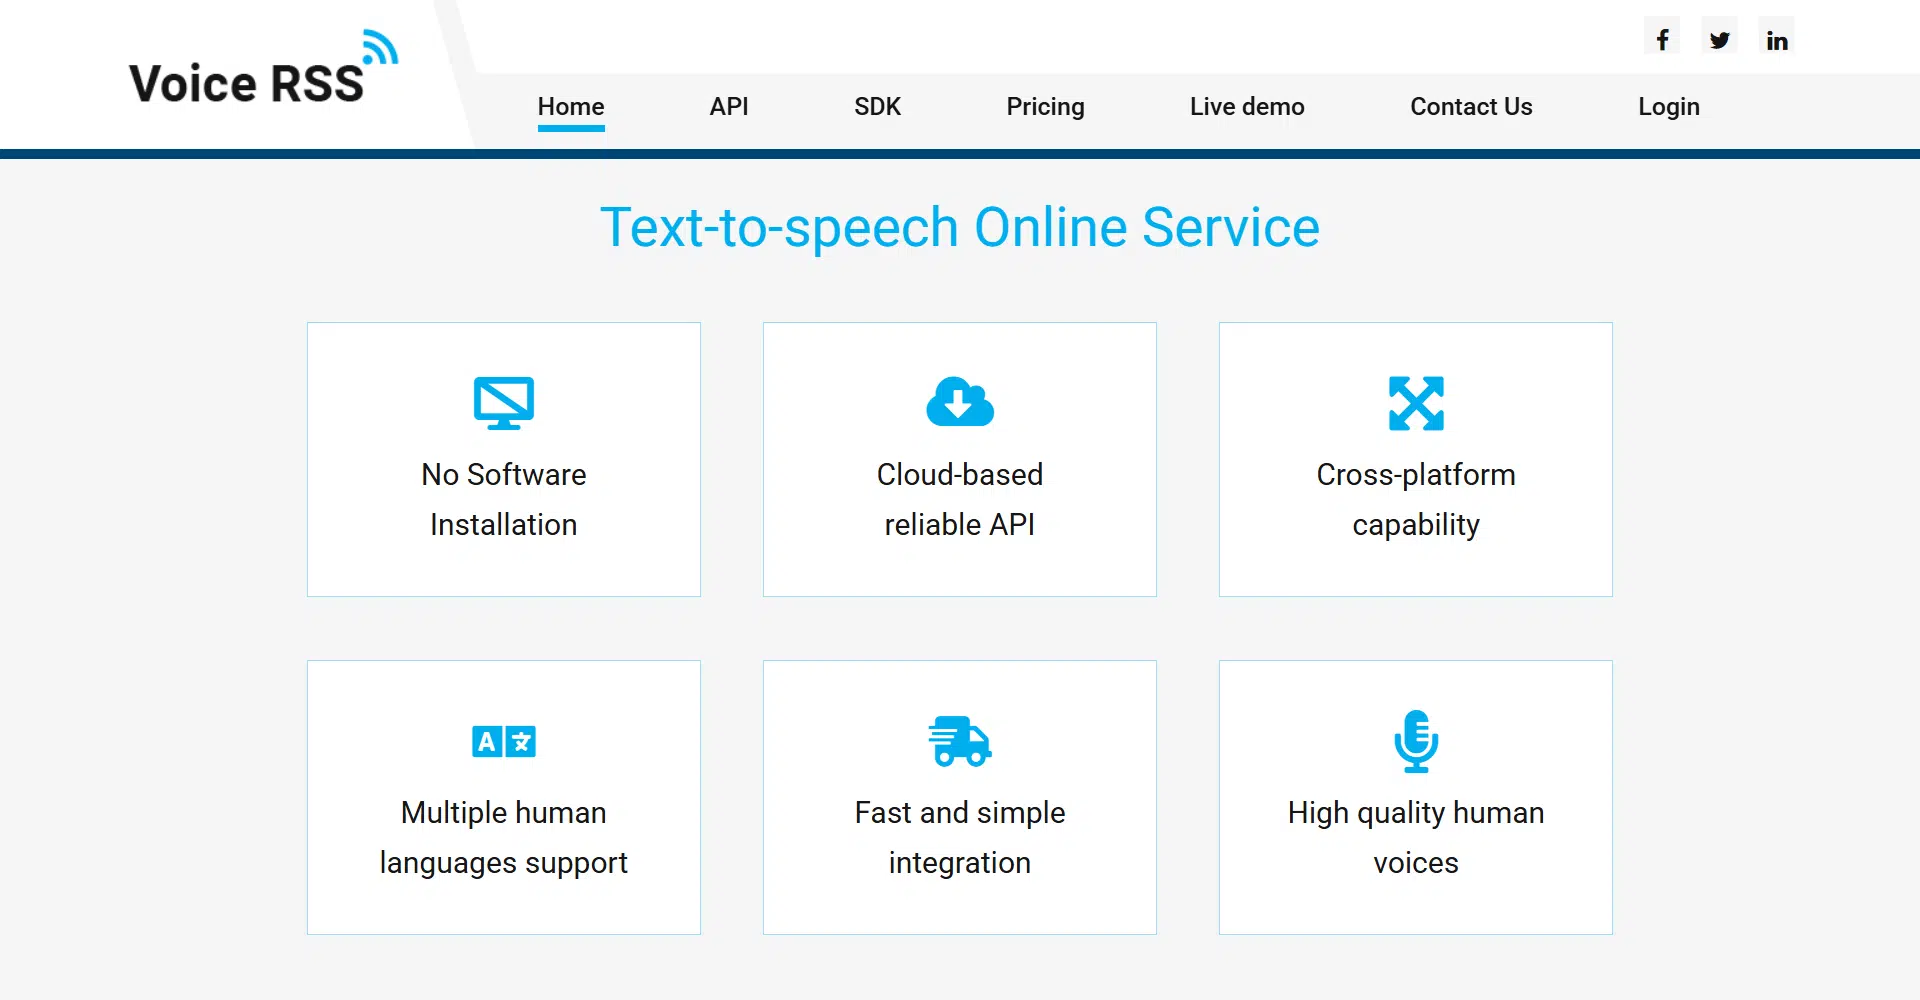Try the Live demo page
The image size is (1920, 1000).
coord(1247,107)
